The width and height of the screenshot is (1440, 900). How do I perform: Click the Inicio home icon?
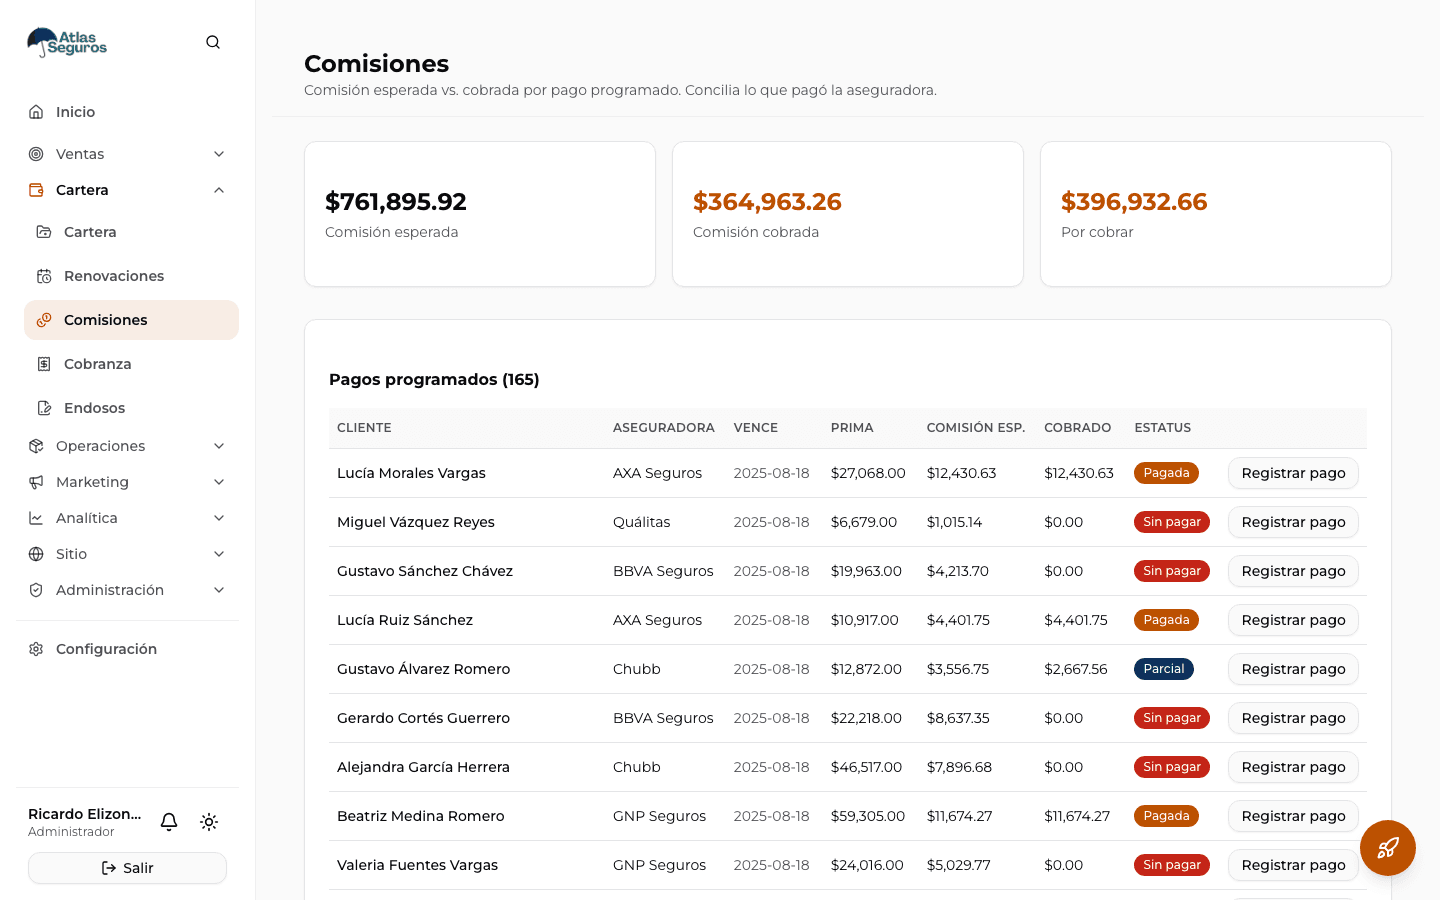36,112
